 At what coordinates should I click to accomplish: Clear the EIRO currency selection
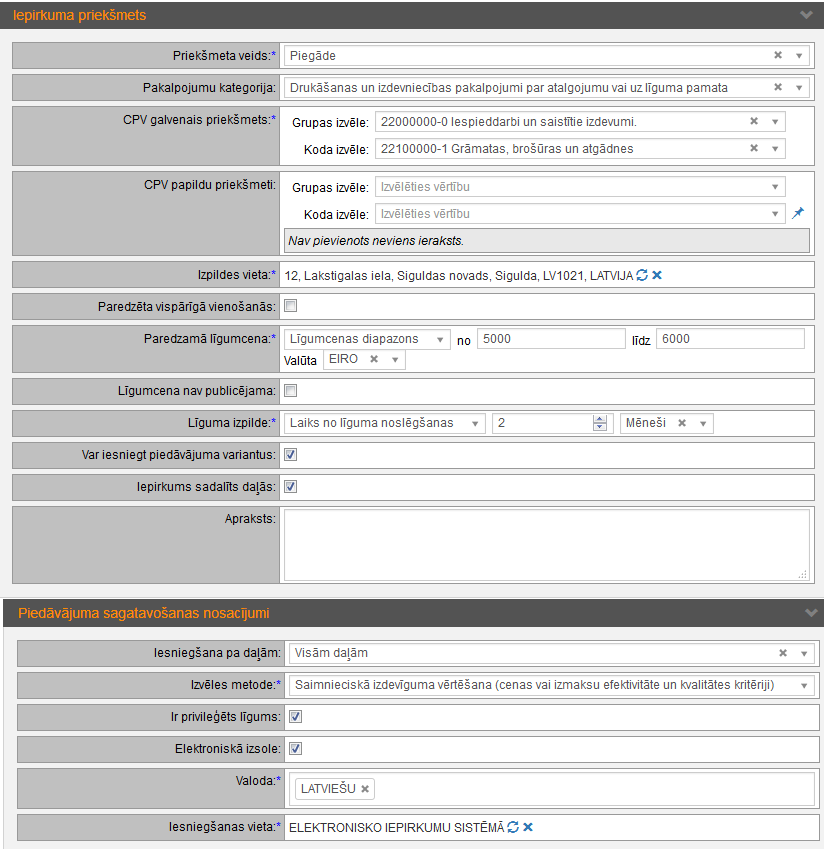tap(374, 359)
